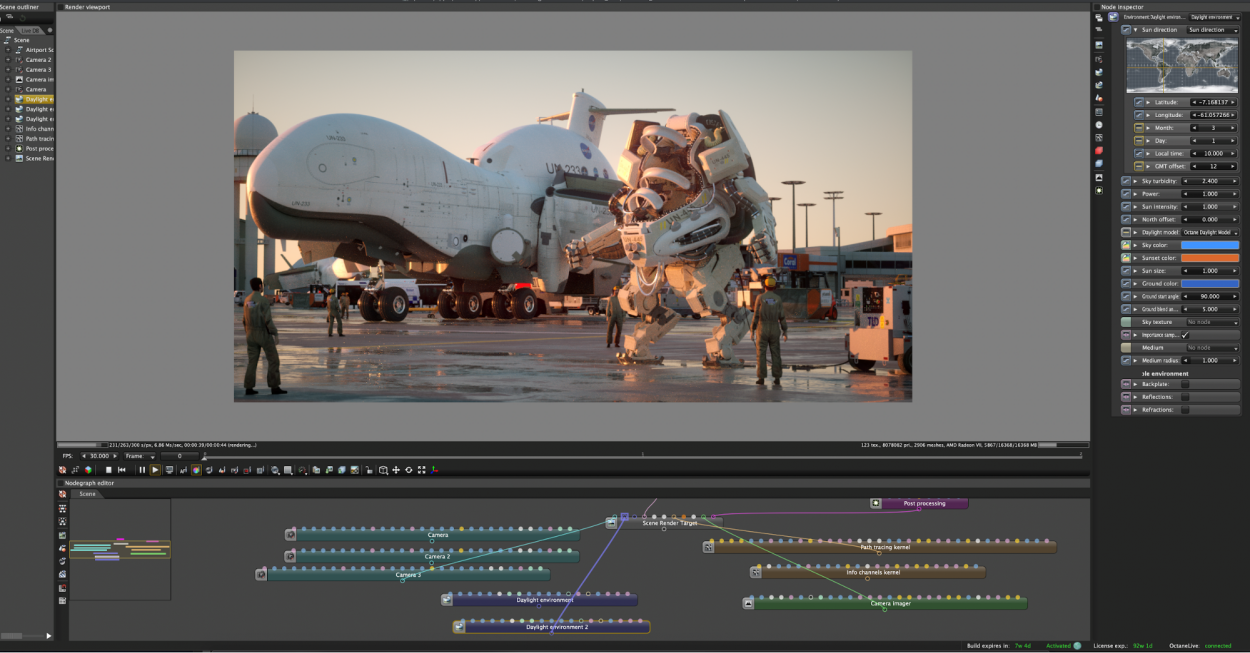Click the four-corner expand icon in render toolbar

coord(422,470)
